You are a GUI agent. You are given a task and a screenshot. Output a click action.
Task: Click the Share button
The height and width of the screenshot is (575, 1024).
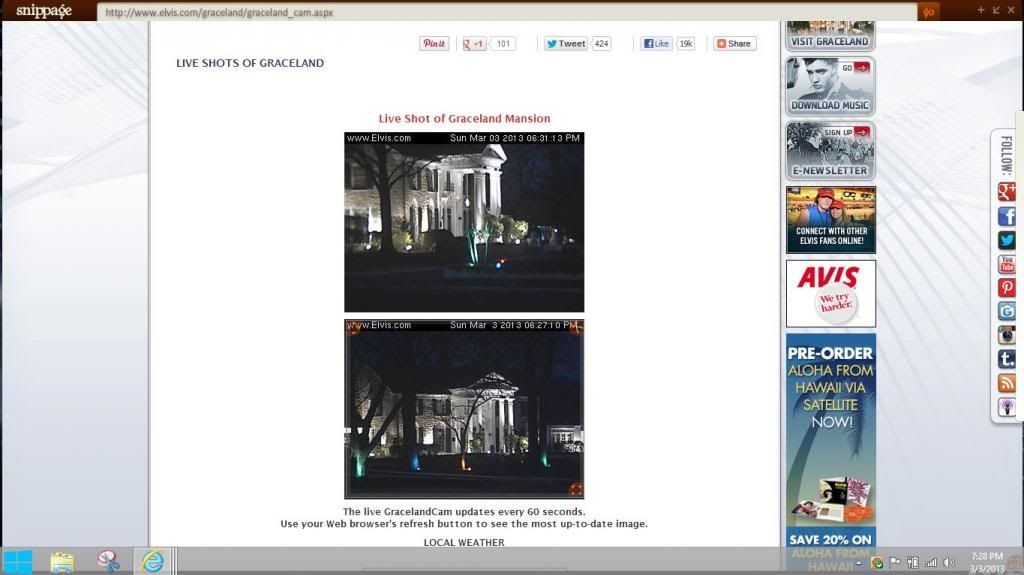click(735, 44)
